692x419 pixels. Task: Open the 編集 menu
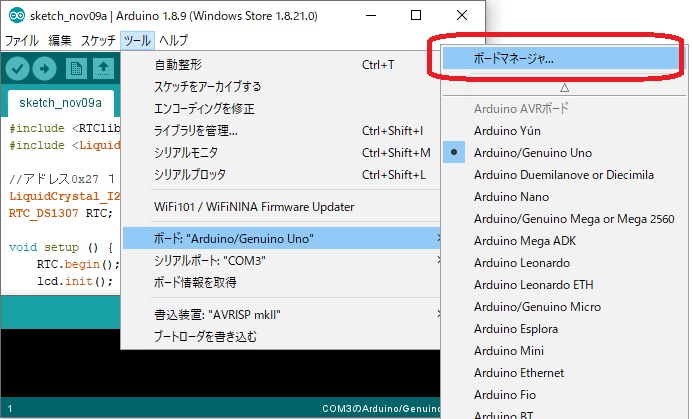[60, 41]
